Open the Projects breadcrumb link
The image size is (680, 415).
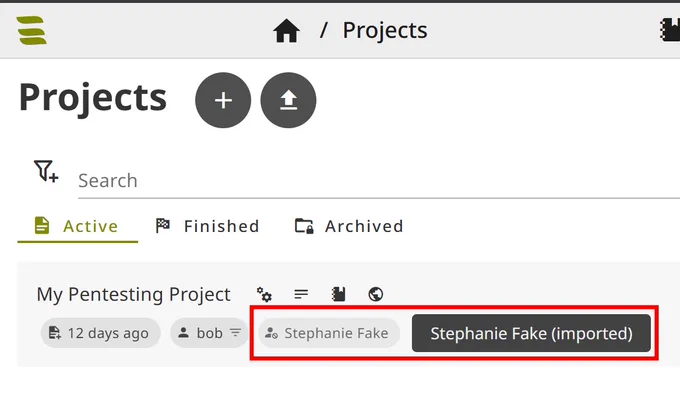[x=385, y=30]
